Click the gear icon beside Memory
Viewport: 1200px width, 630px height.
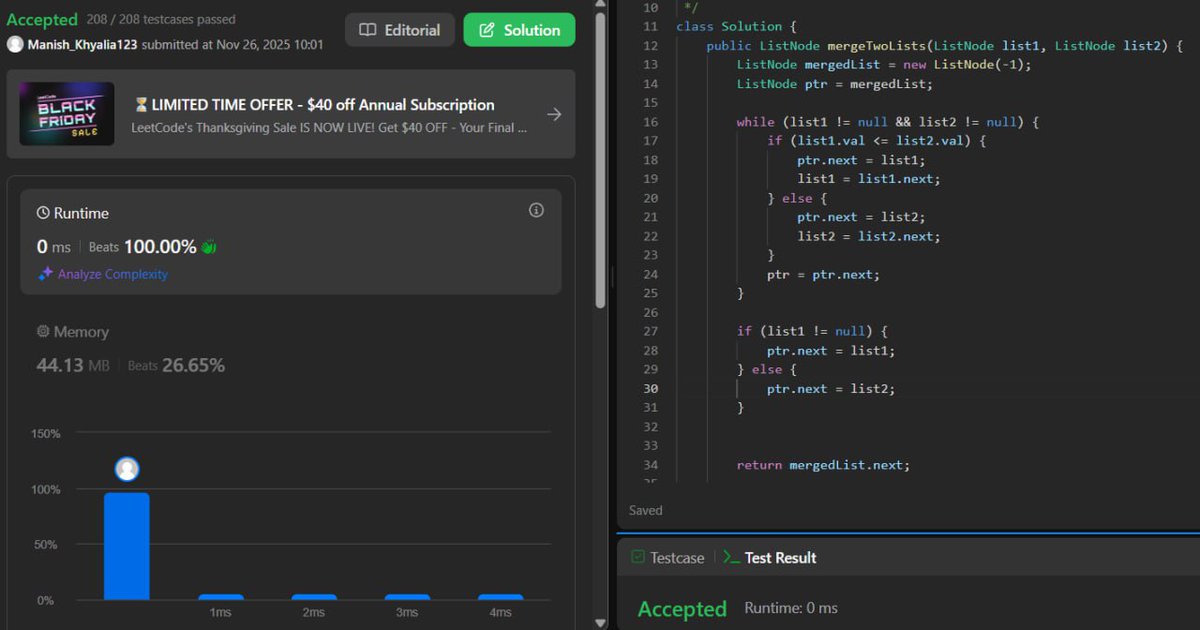coord(41,331)
